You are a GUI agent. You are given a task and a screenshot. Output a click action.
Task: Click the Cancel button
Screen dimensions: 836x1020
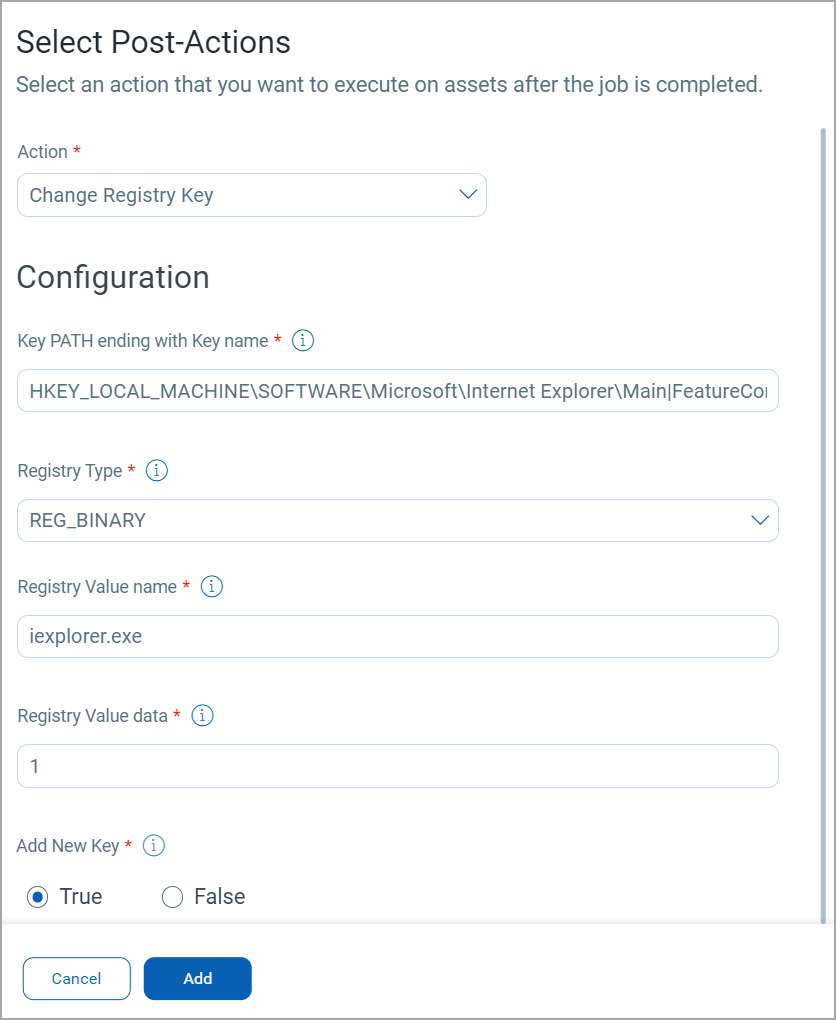pyautogui.click(x=76, y=978)
